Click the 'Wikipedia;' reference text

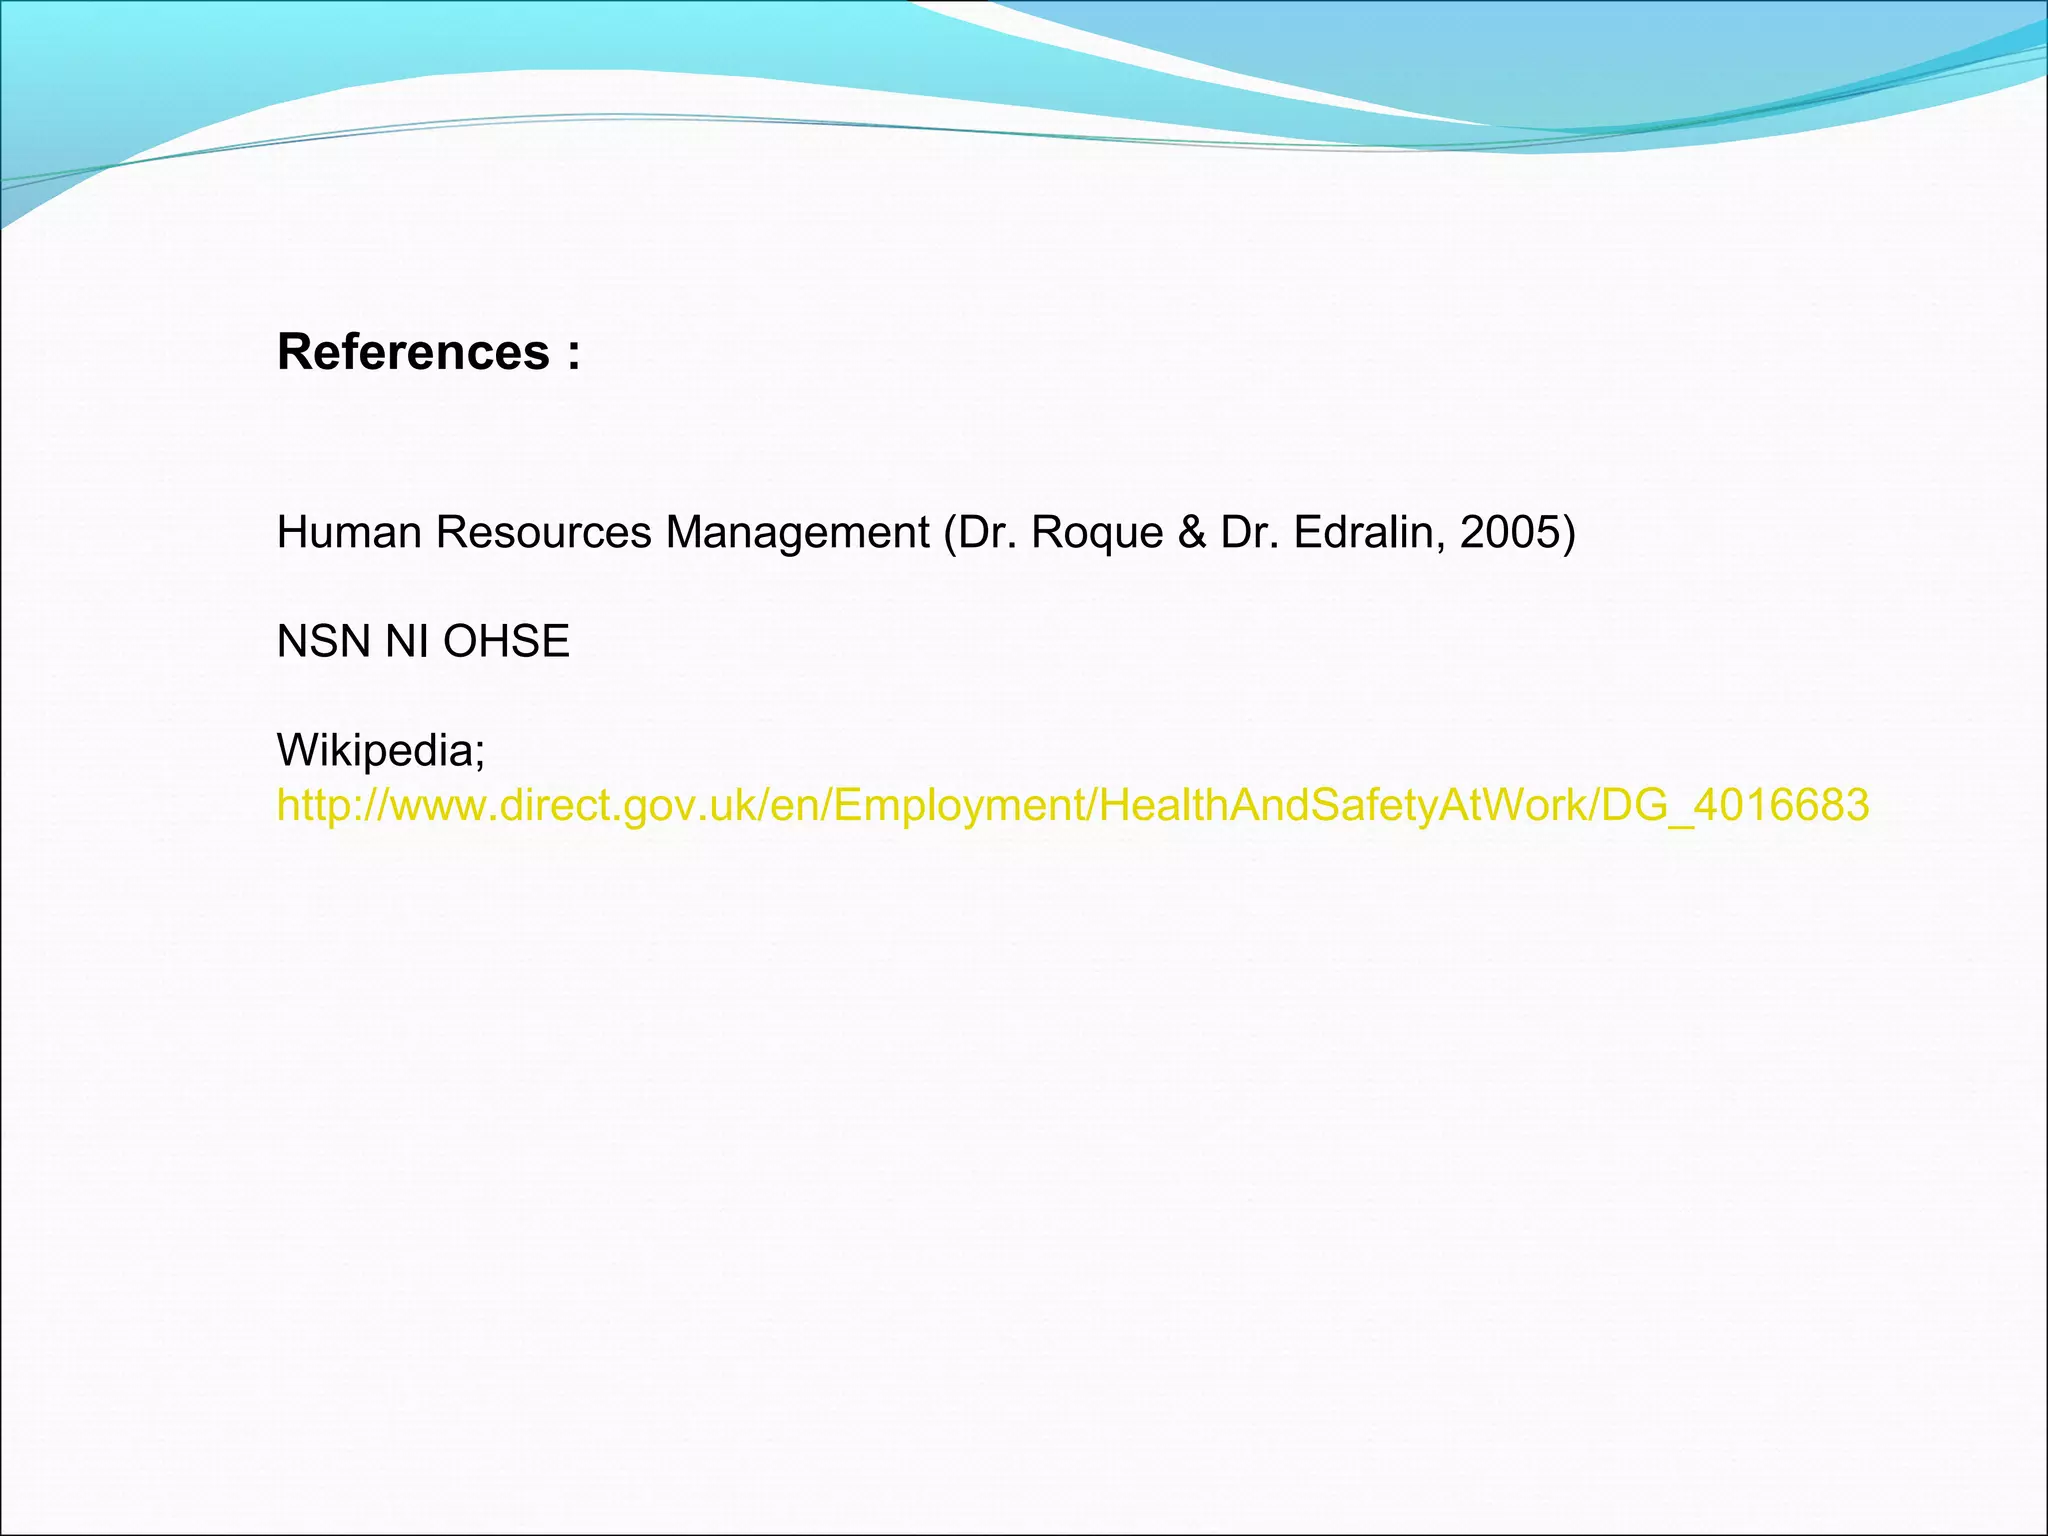click(x=381, y=751)
